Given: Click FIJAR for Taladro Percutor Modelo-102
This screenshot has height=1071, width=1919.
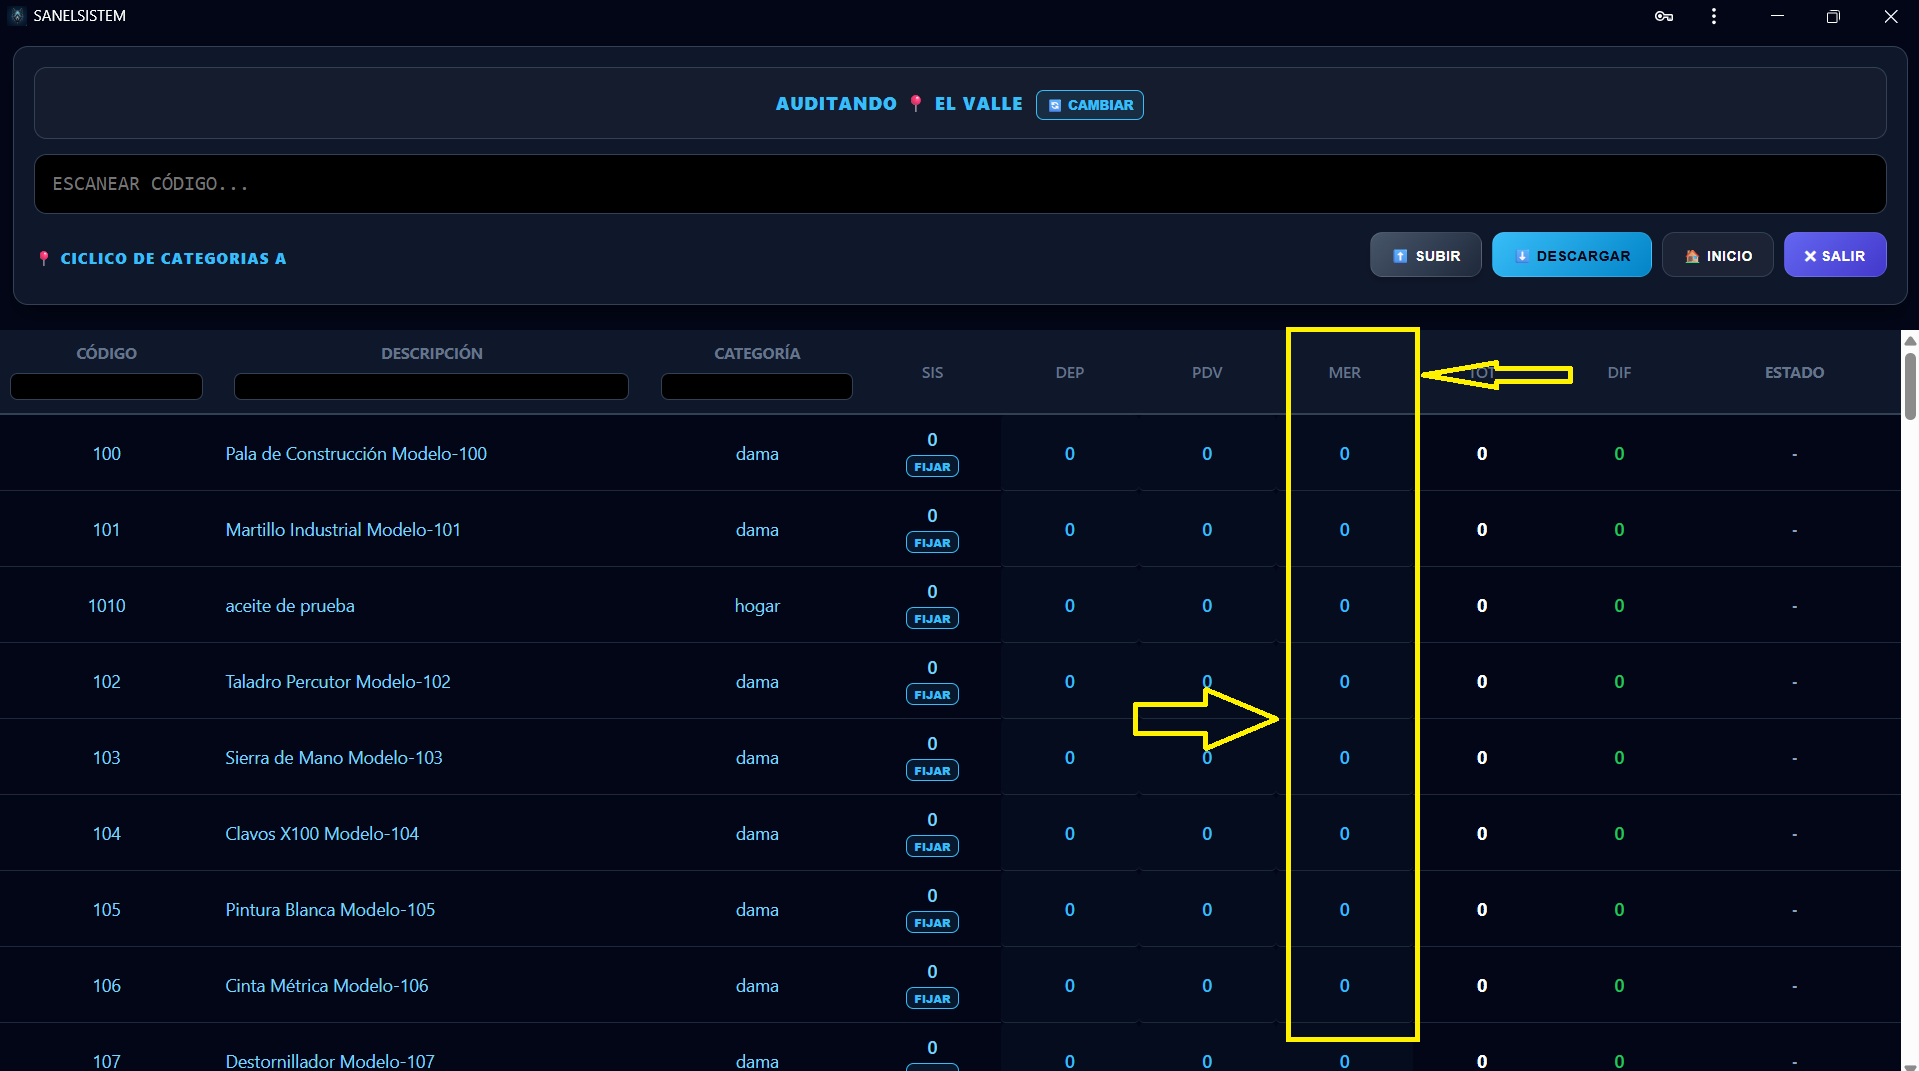Looking at the screenshot, I should pos(932,695).
